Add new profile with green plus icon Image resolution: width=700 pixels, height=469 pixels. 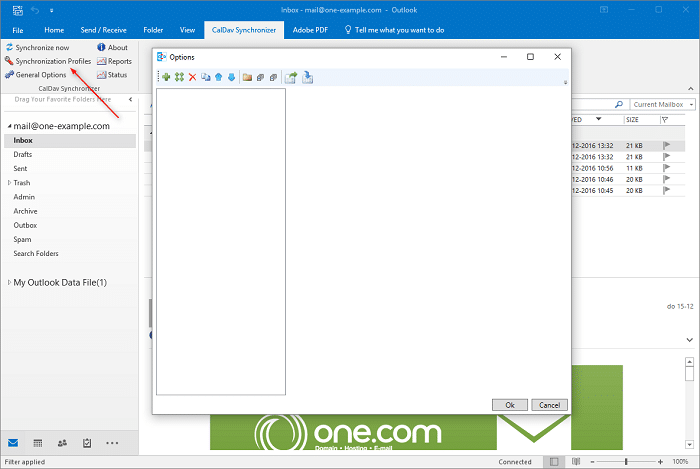pos(166,77)
